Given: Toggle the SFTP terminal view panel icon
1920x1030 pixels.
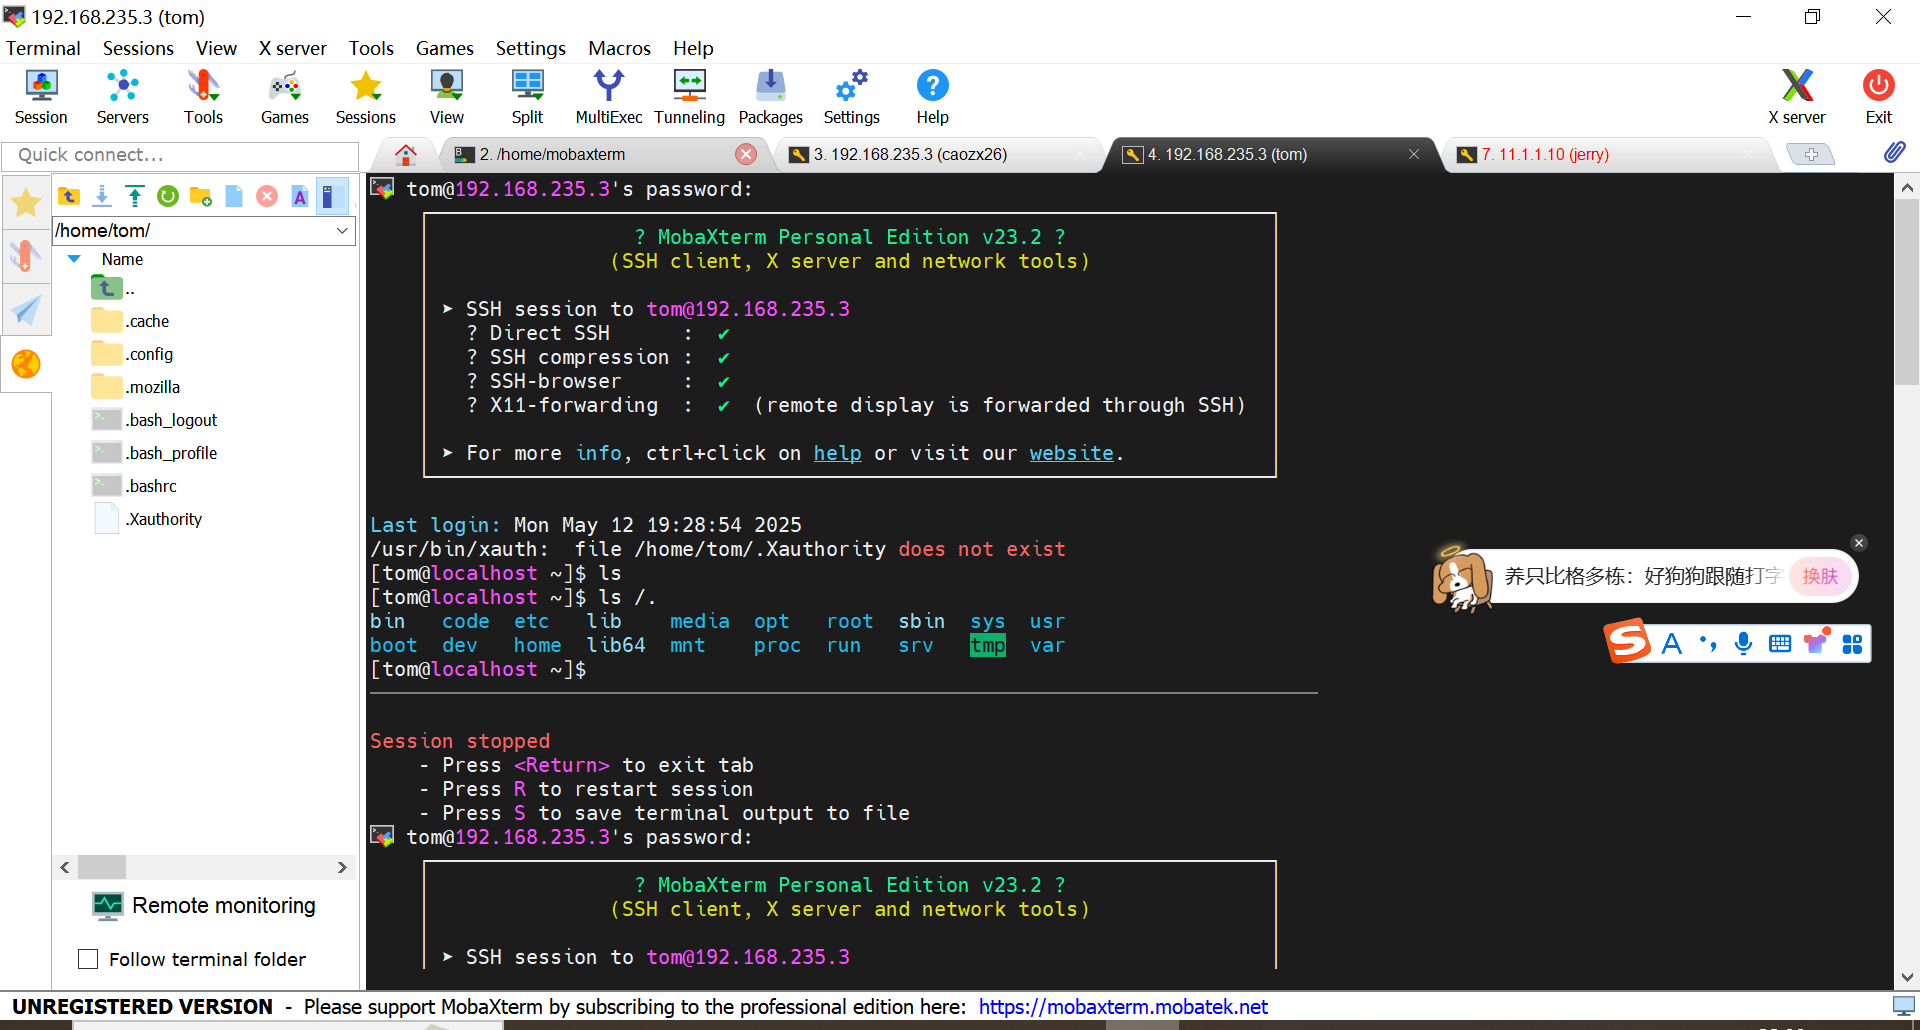Looking at the screenshot, I should click(332, 196).
